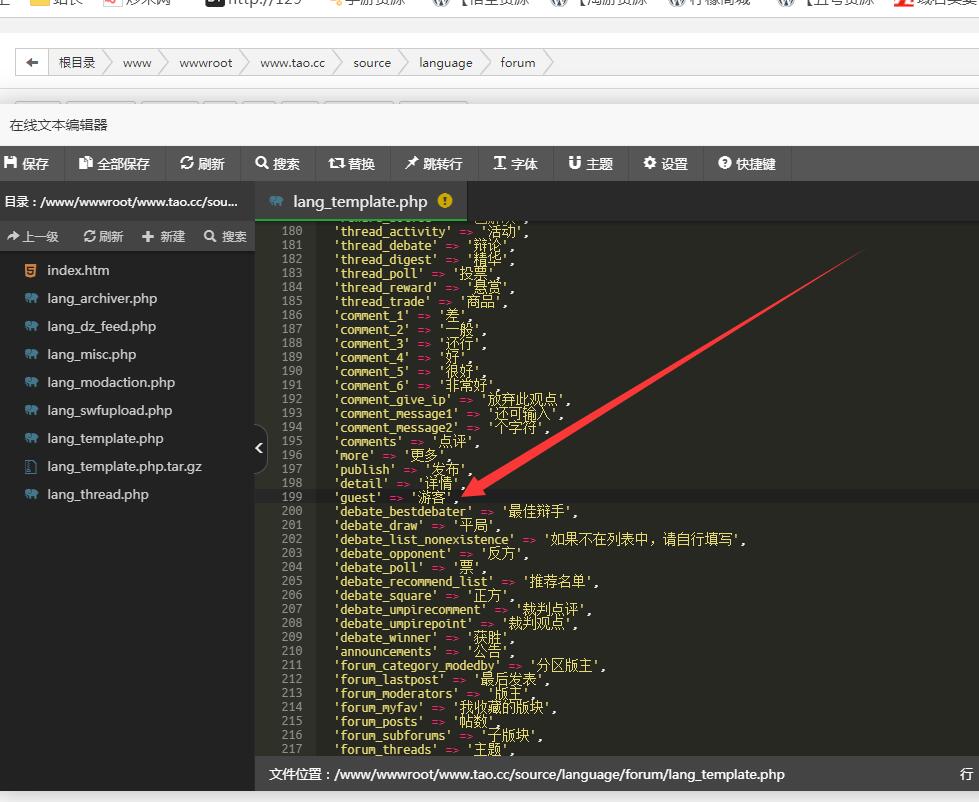Click the Save (保存) toolbar button
The width and height of the screenshot is (979, 802).
coord(27,164)
